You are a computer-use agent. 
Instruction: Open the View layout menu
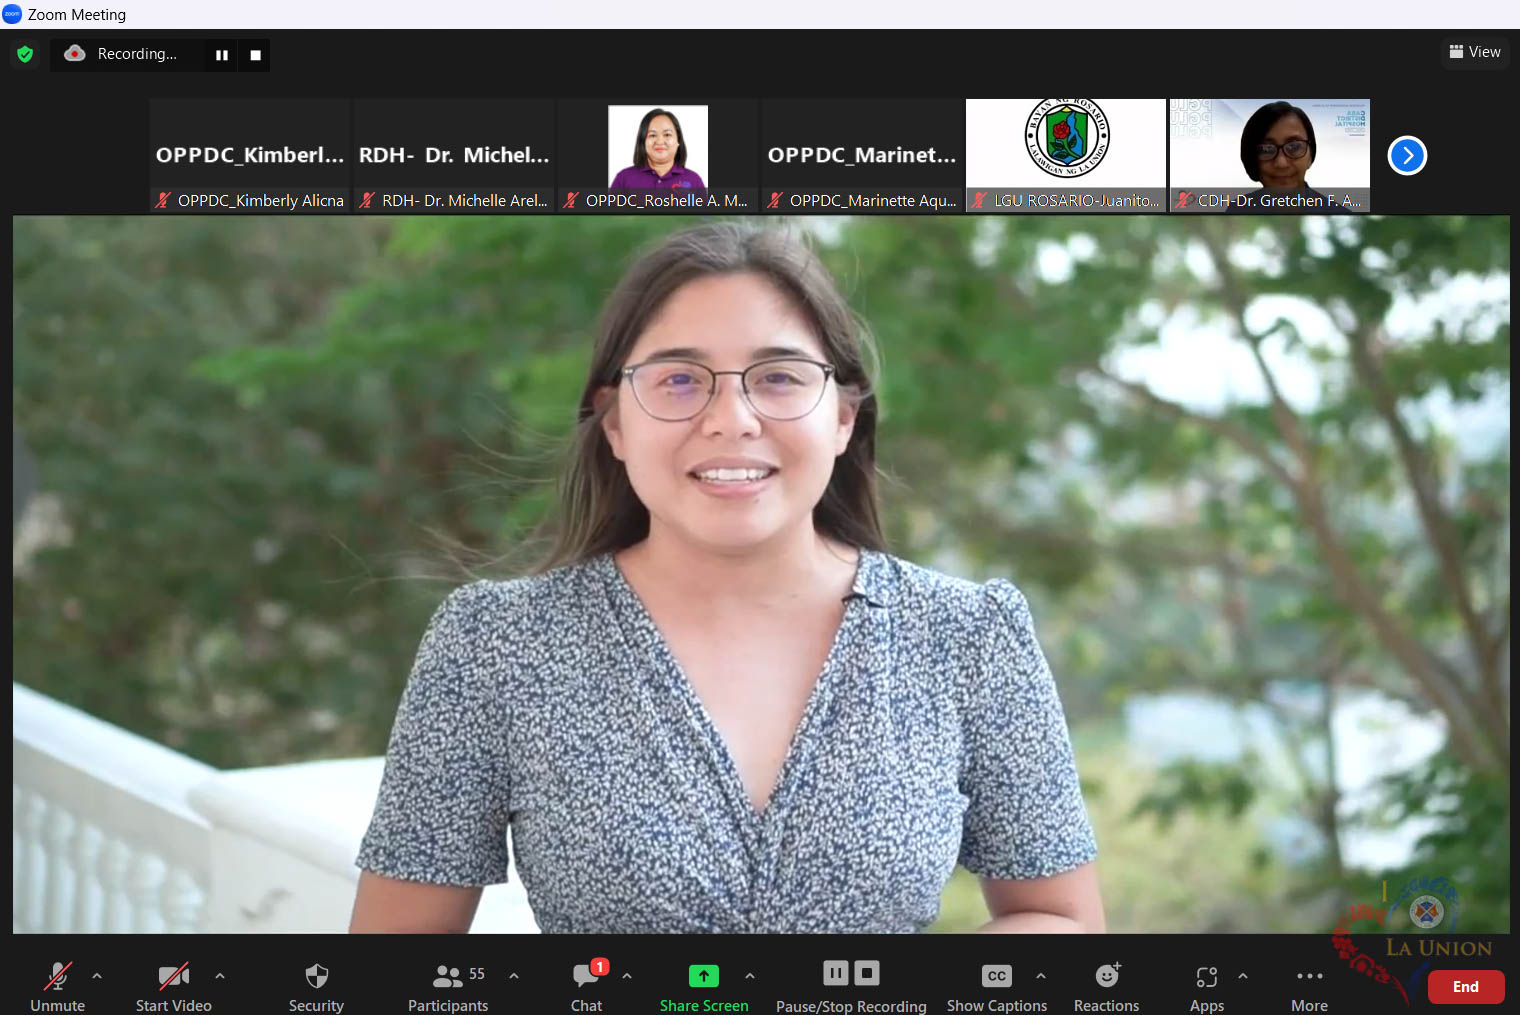1475,52
